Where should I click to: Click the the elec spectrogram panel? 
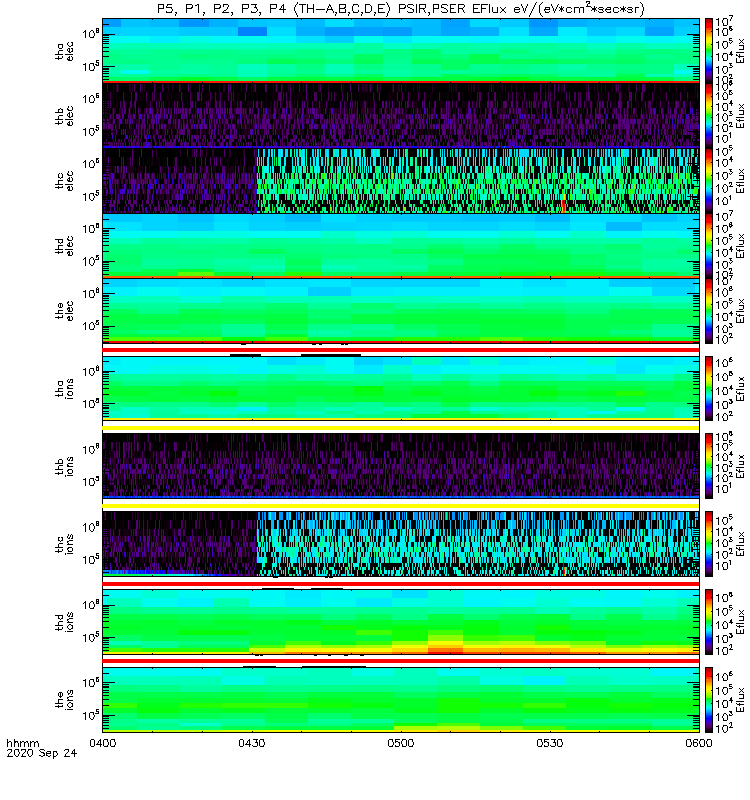401,310
